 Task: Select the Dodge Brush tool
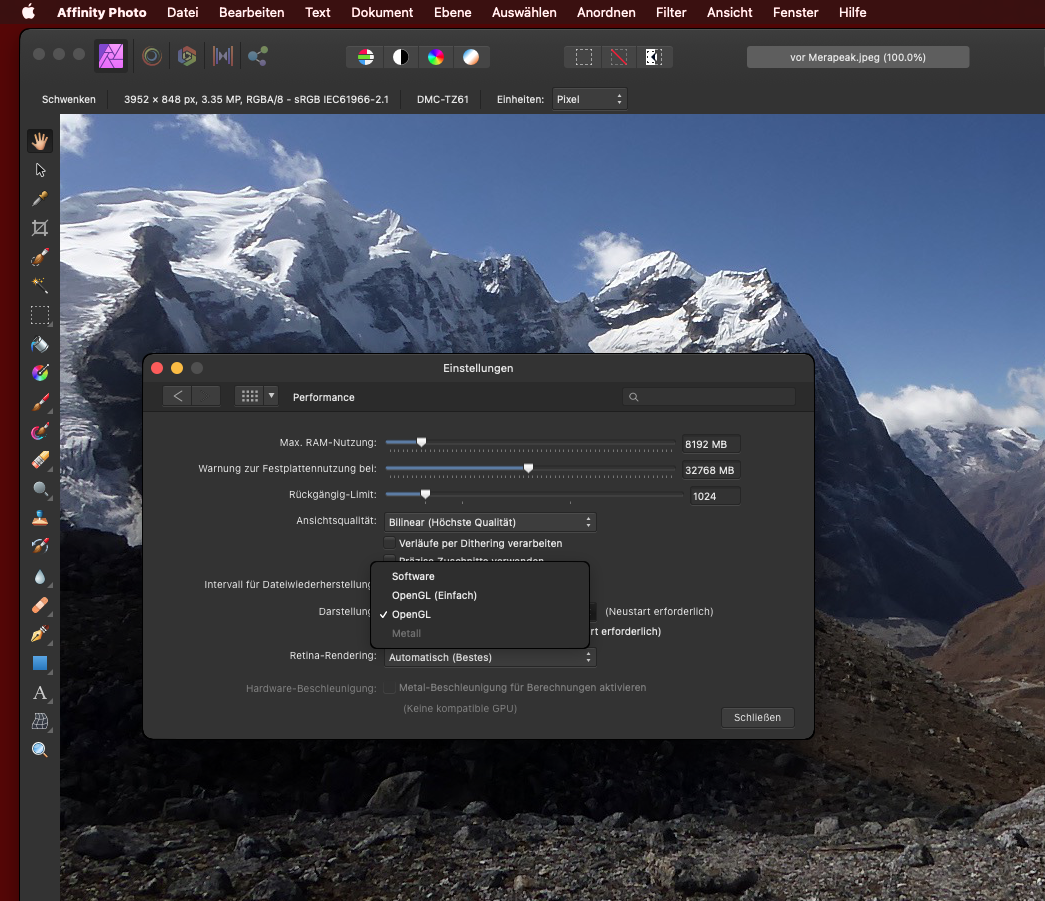40,489
